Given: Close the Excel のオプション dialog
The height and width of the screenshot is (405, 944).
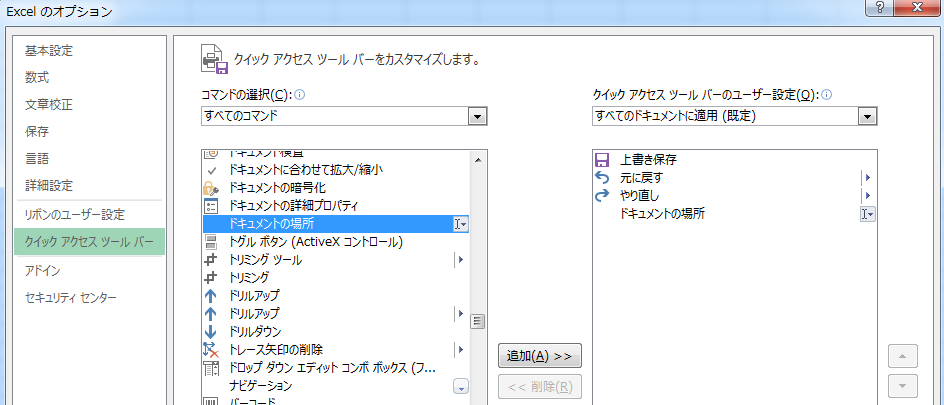Looking at the screenshot, I should point(918,7).
